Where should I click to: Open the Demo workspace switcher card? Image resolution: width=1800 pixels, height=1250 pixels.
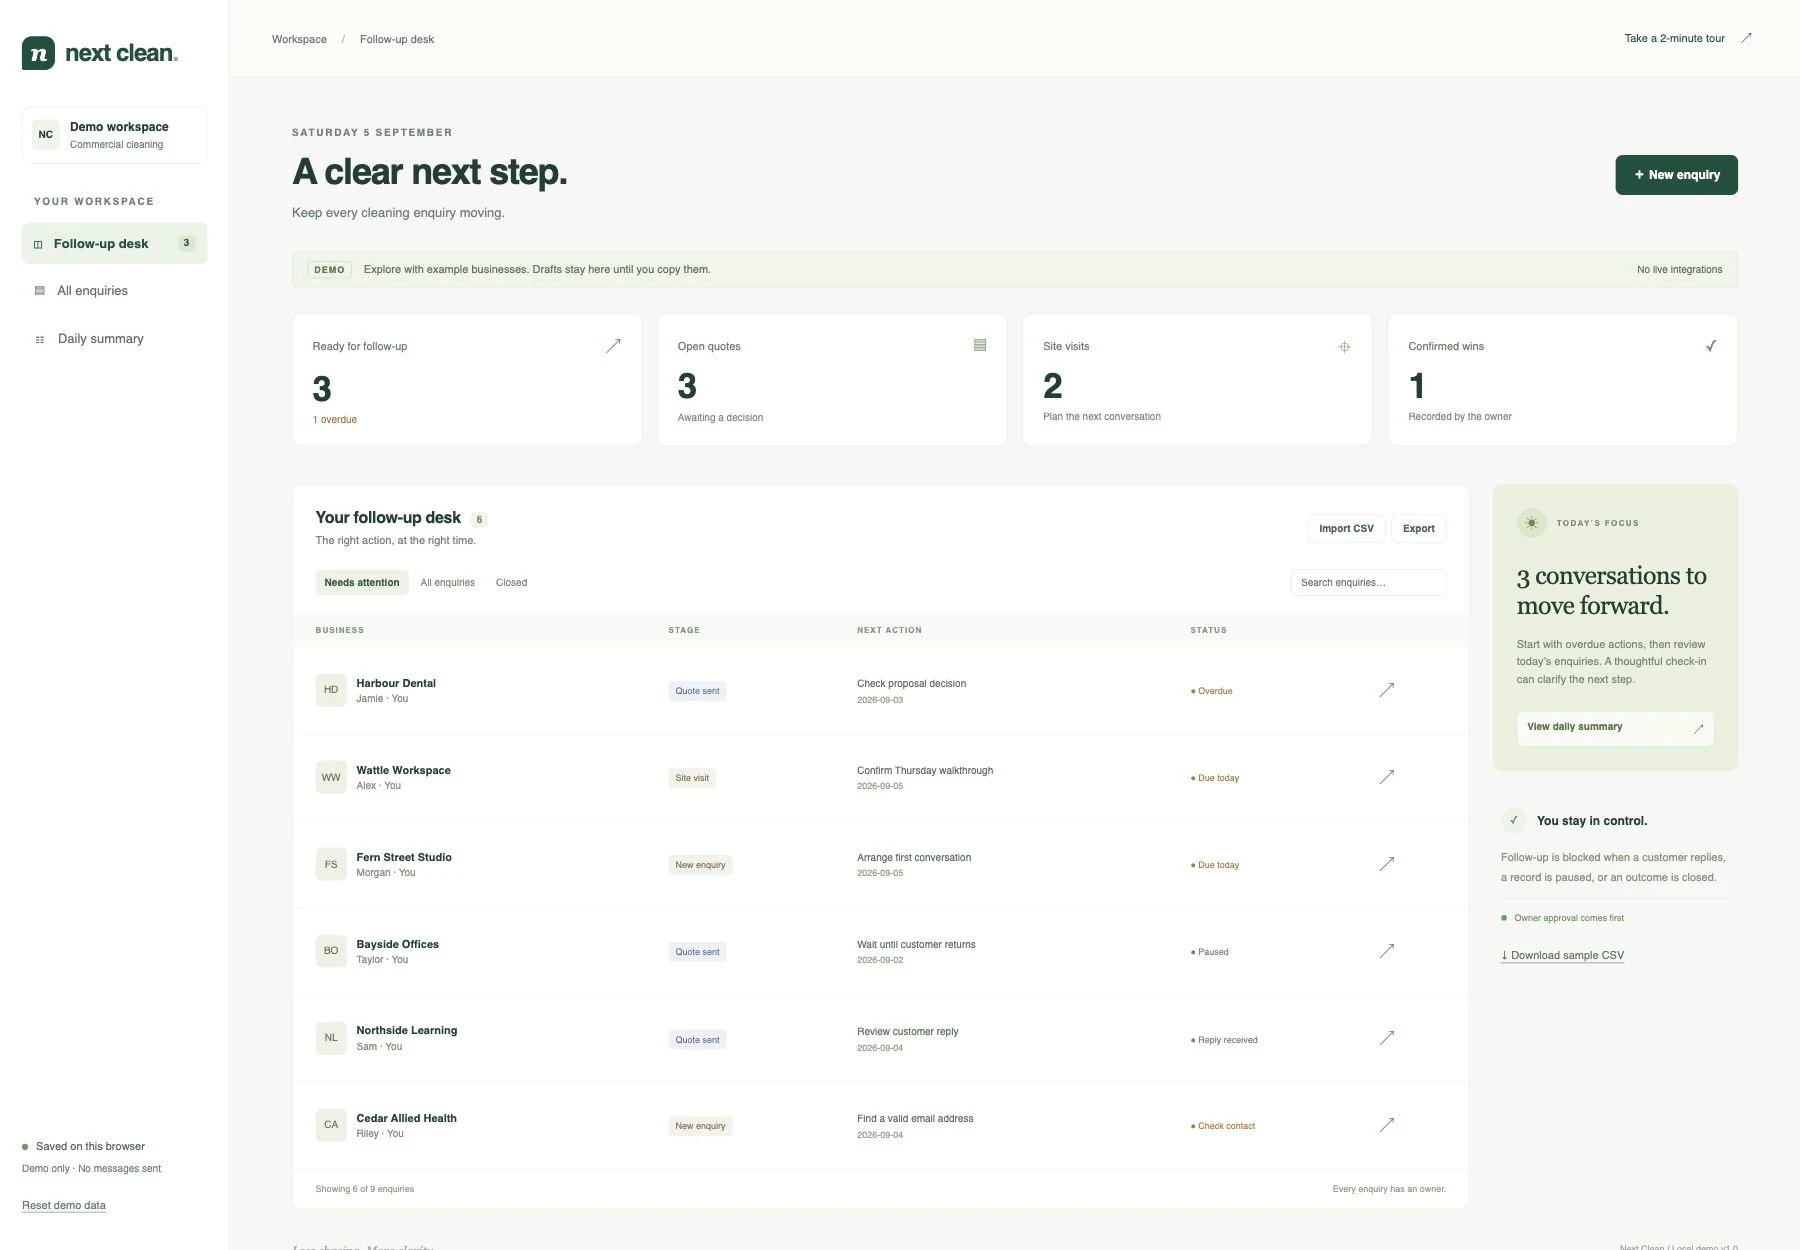[114, 135]
